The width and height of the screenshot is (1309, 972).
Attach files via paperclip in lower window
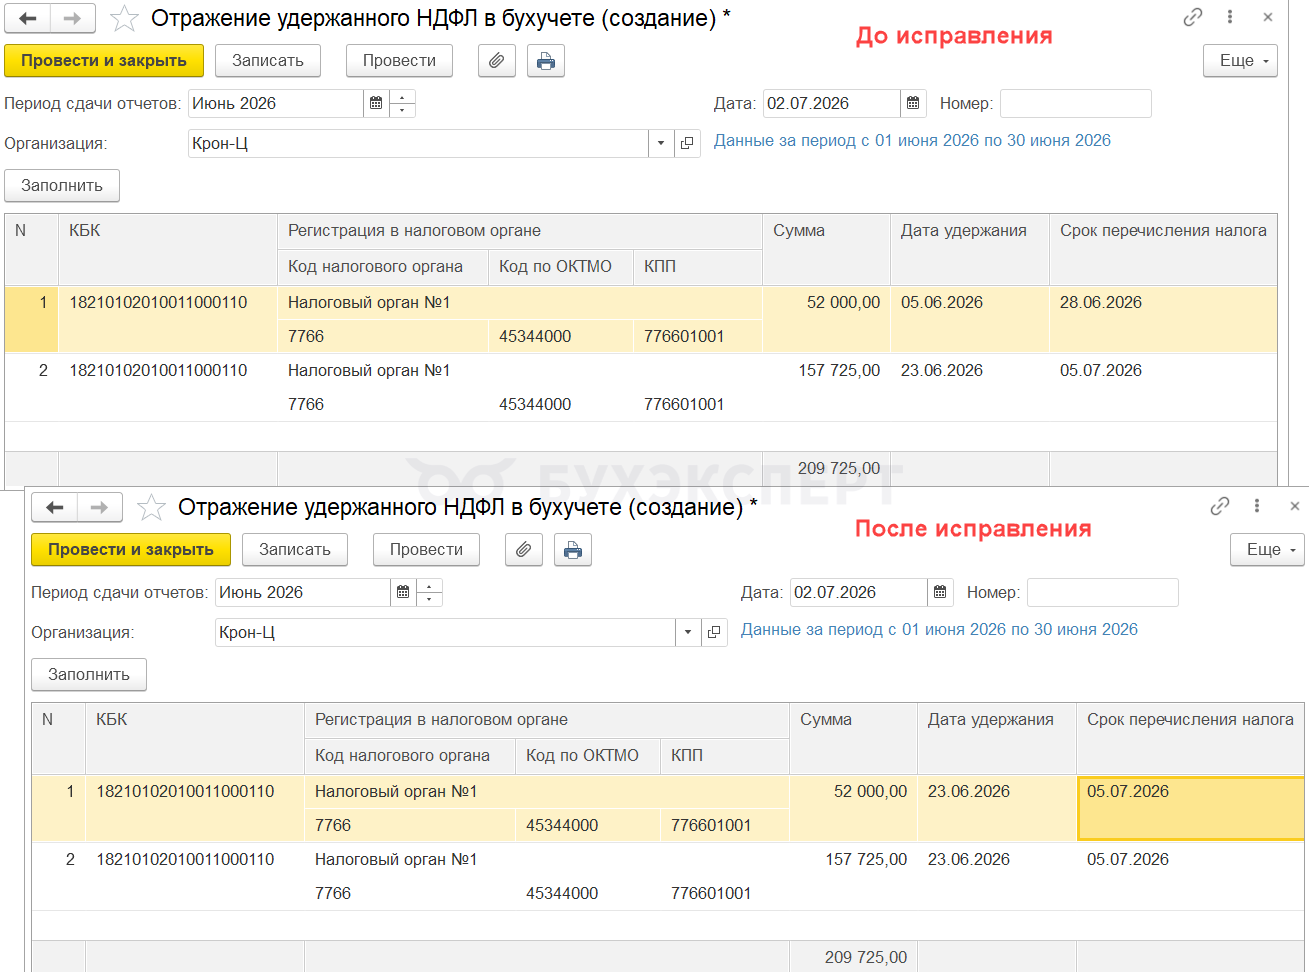click(x=523, y=550)
